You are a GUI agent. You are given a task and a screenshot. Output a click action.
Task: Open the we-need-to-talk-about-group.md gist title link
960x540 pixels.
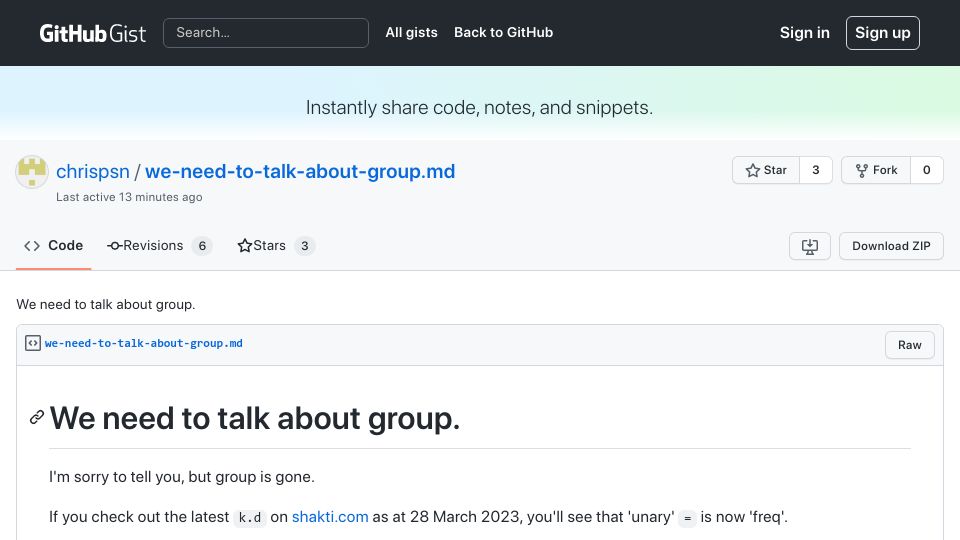pos(300,171)
